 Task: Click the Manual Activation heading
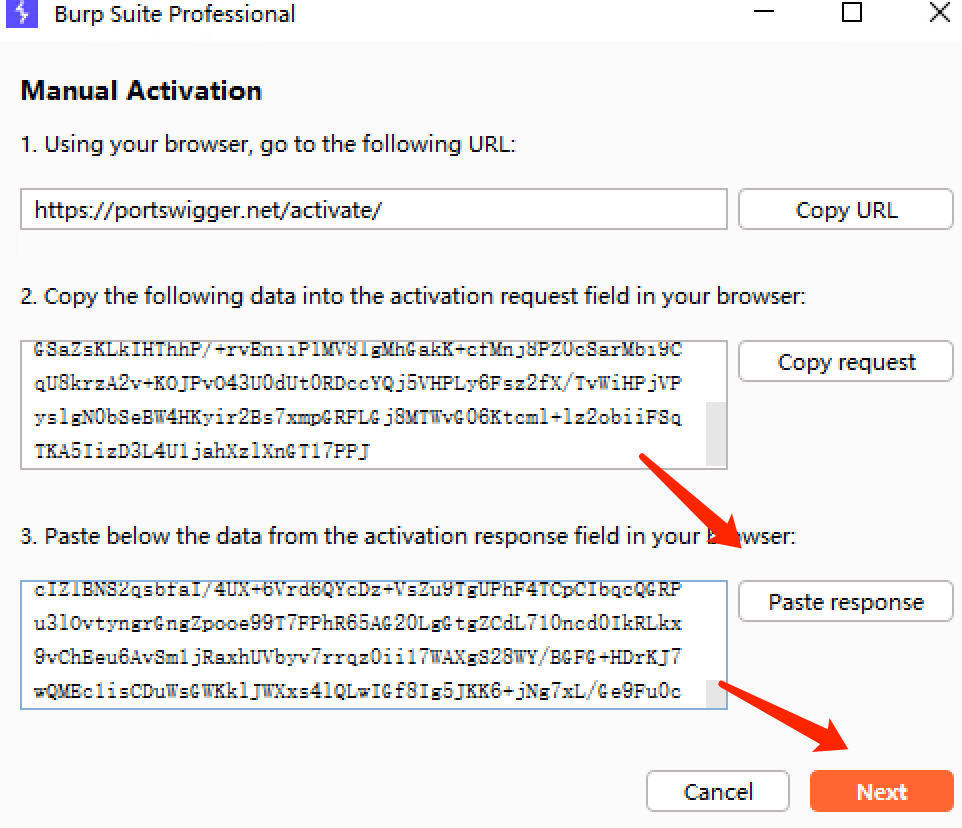click(141, 91)
